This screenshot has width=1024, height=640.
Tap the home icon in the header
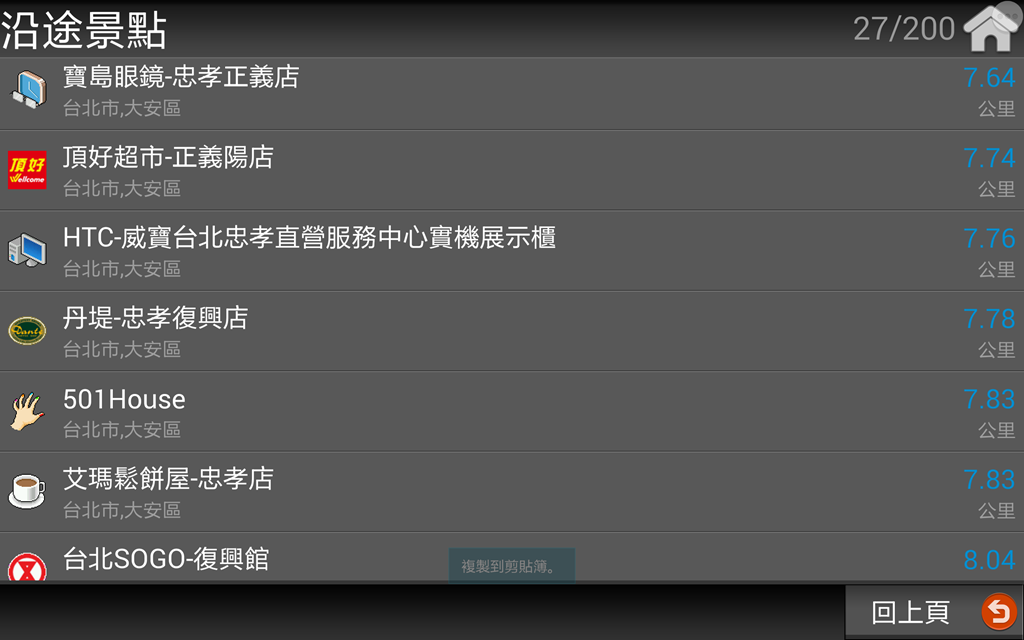(x=991, y=27)
